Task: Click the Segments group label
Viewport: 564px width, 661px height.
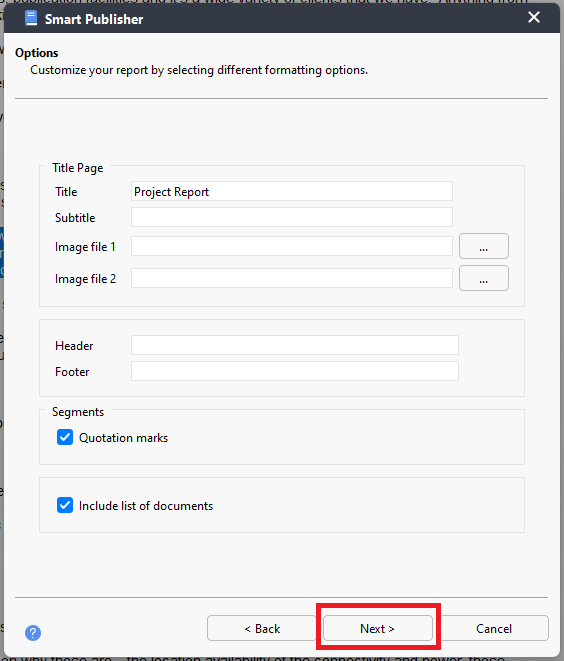Action: click(x=78, y=412)
